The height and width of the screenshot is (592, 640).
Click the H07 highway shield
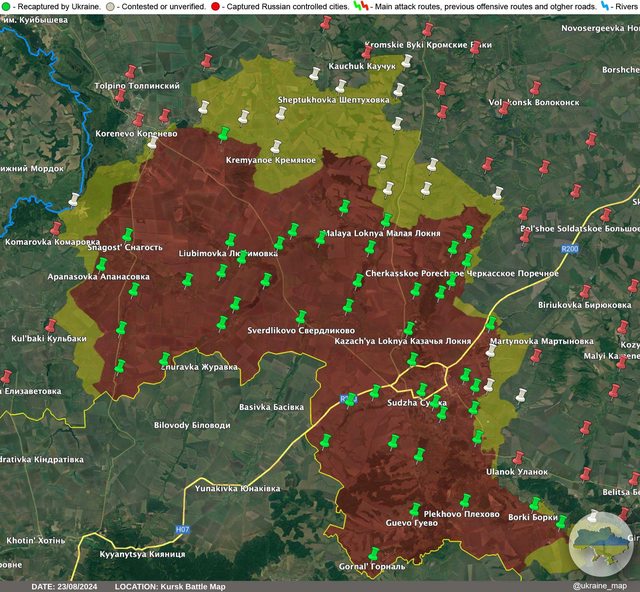coord(182,529)
